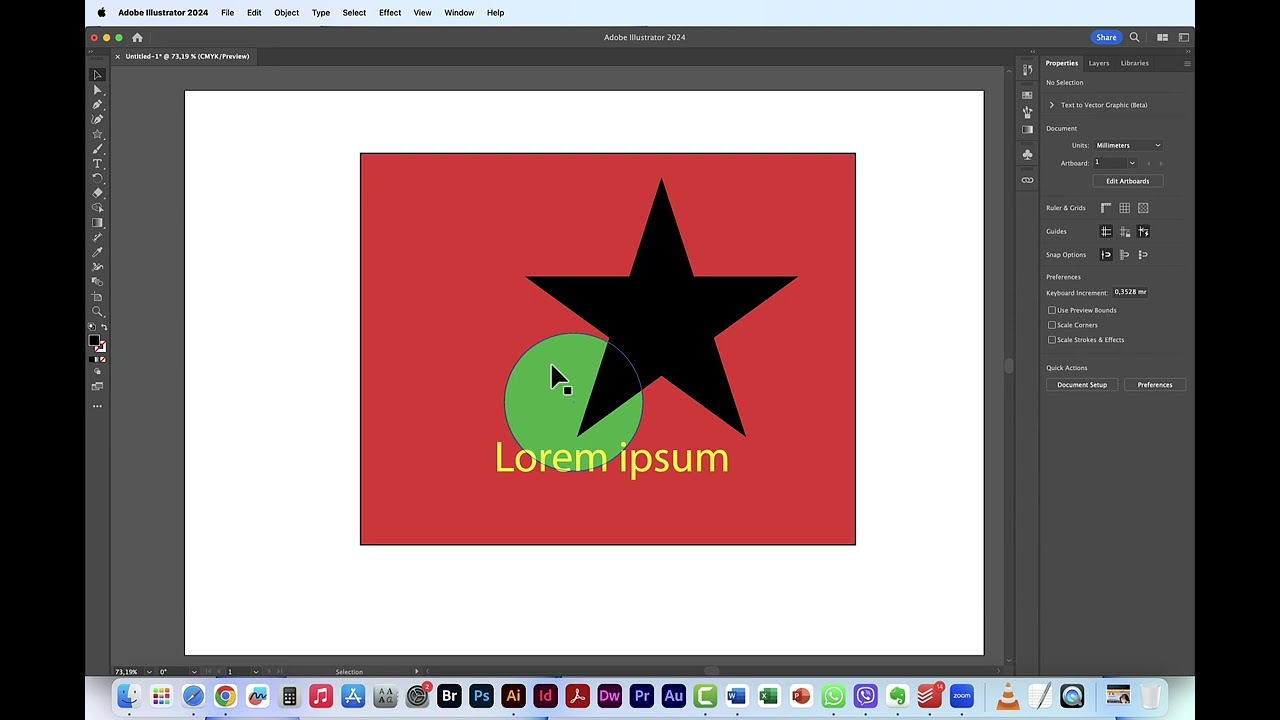The height and width of the screenshot is (720, 1280).
Task: Open the Artboard number dropdown
Action: coord(1132,163)
